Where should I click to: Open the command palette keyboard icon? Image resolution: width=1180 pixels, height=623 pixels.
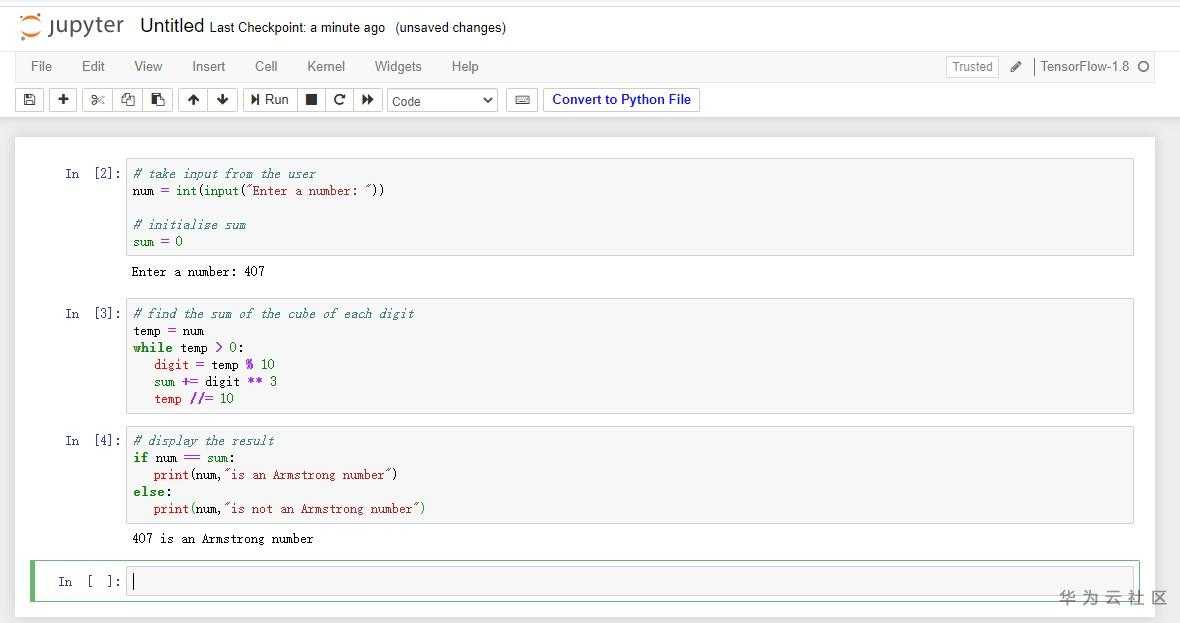pyautogui.click(x=522, y=100)
